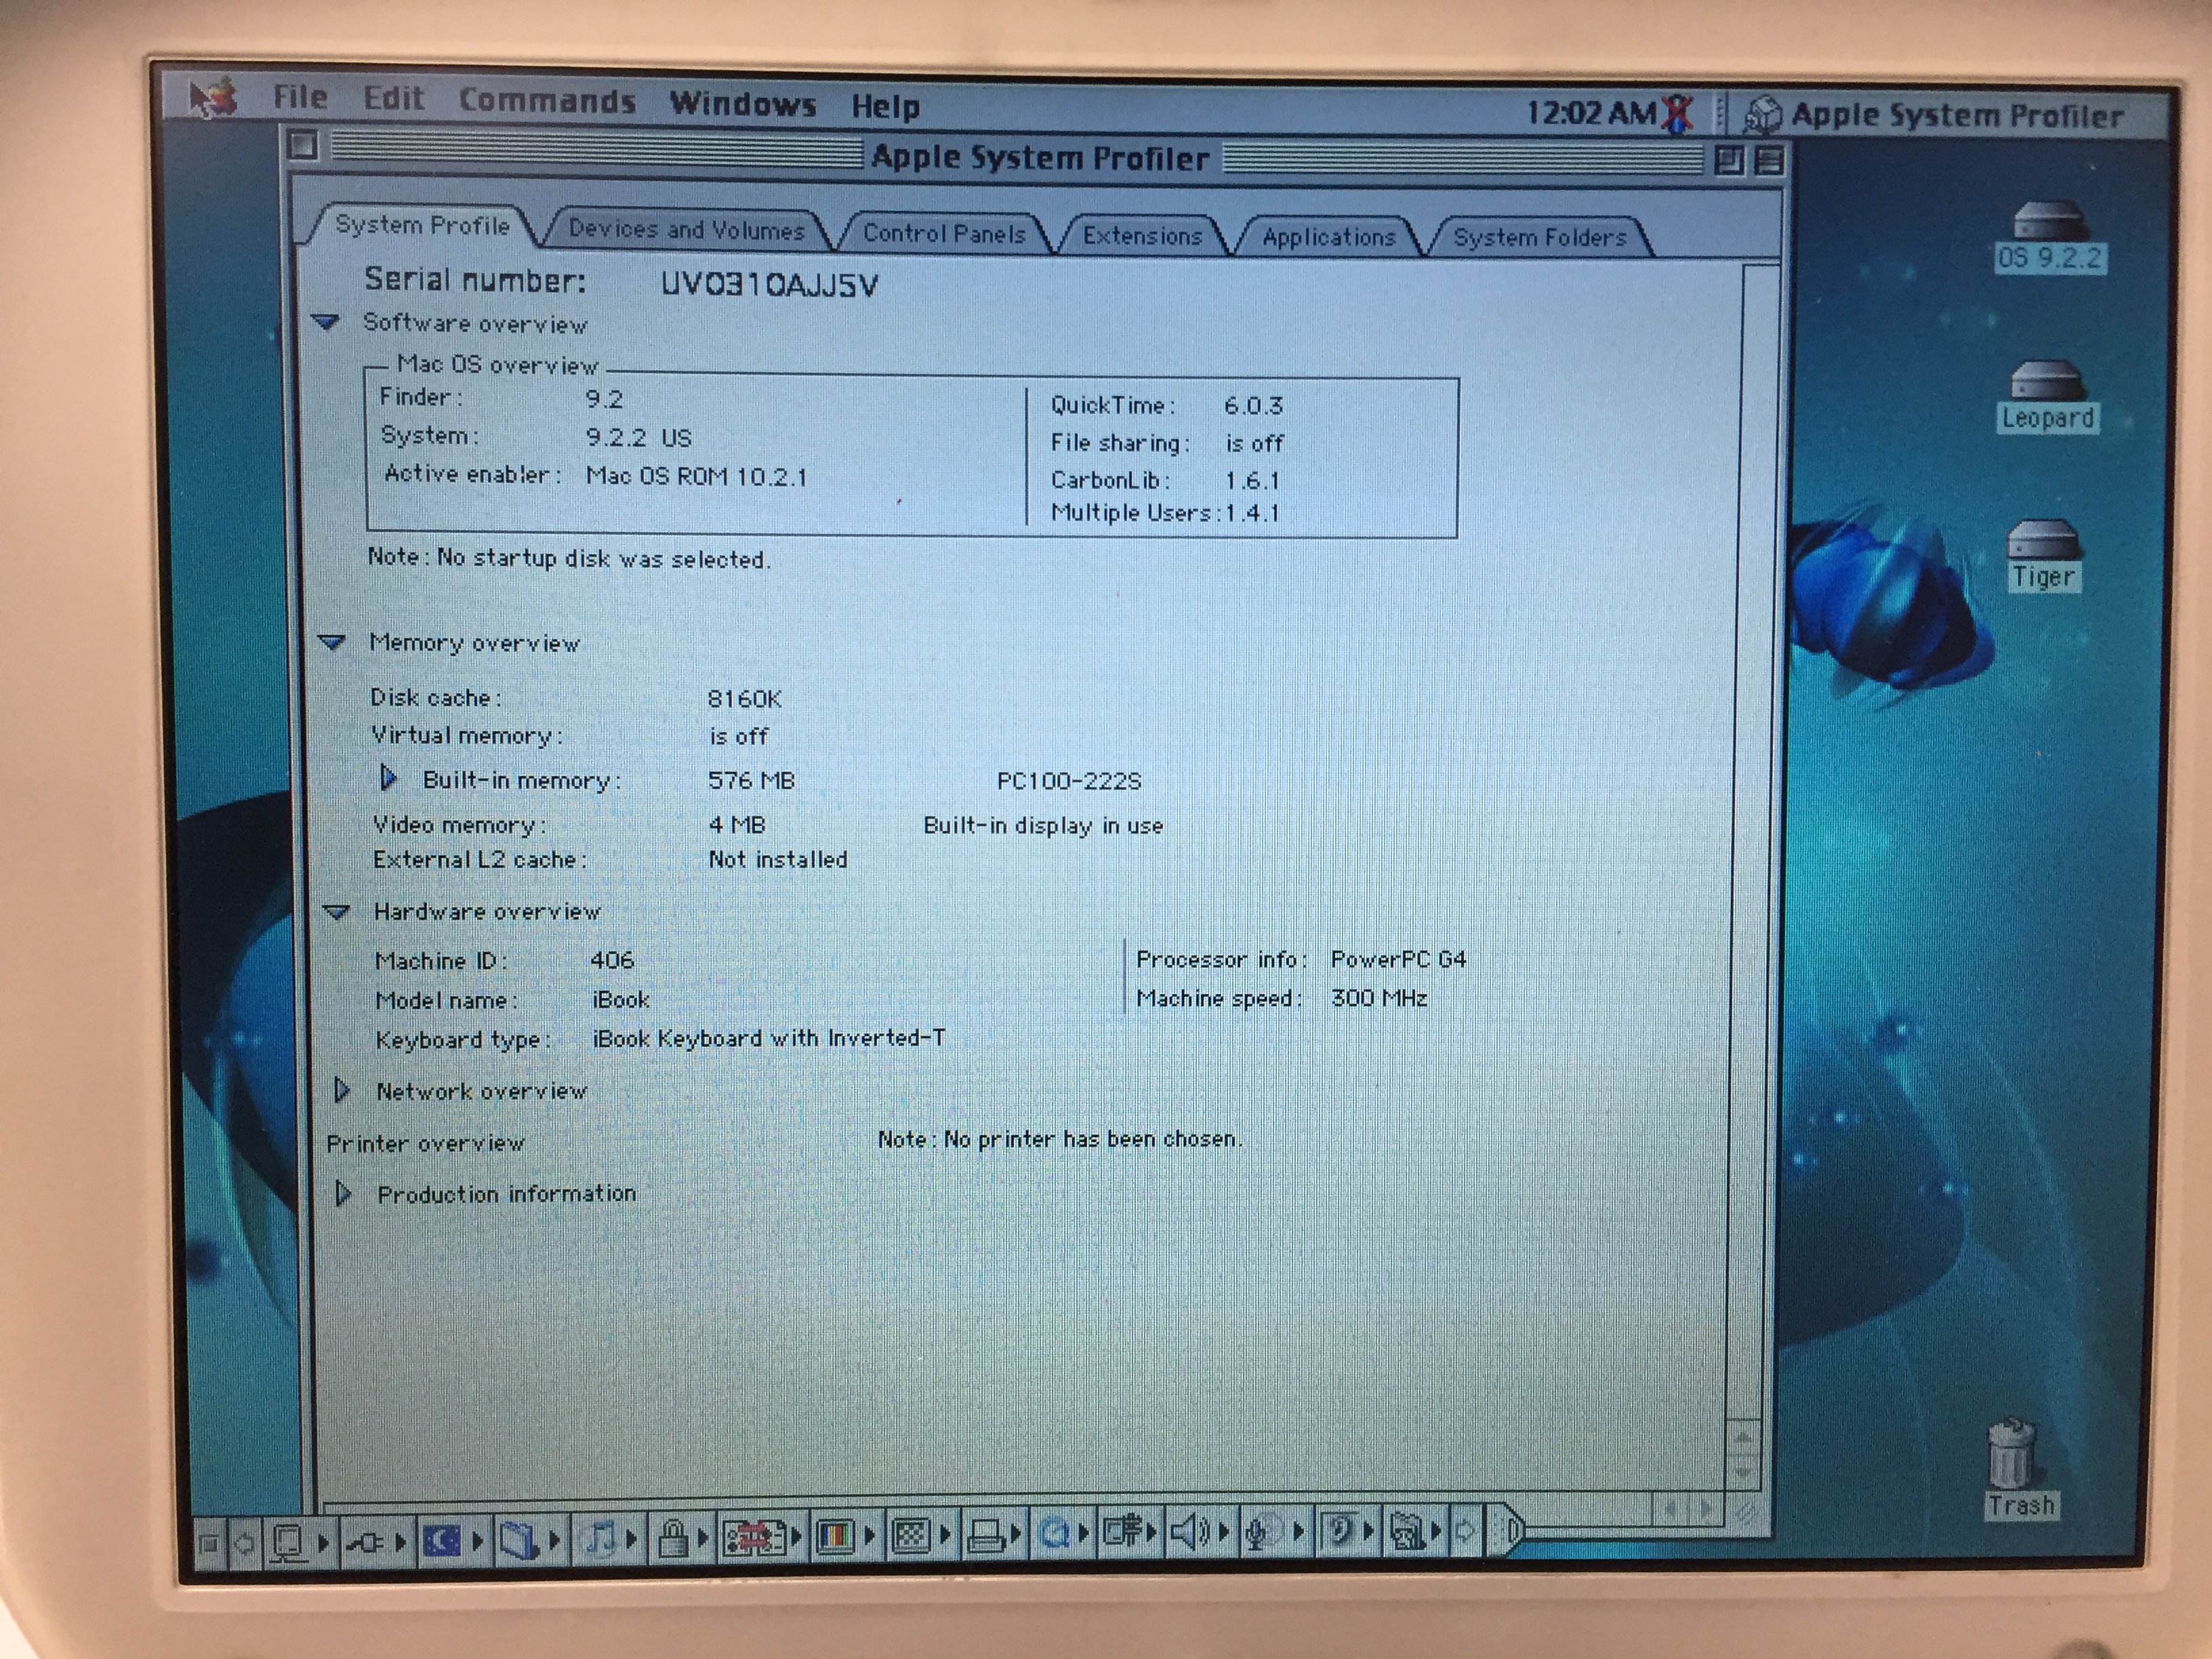Click the window zoom box in title bar
Viewport: 2212px width, 1659px height.
pyautogui.click(x=1729, y=160)
